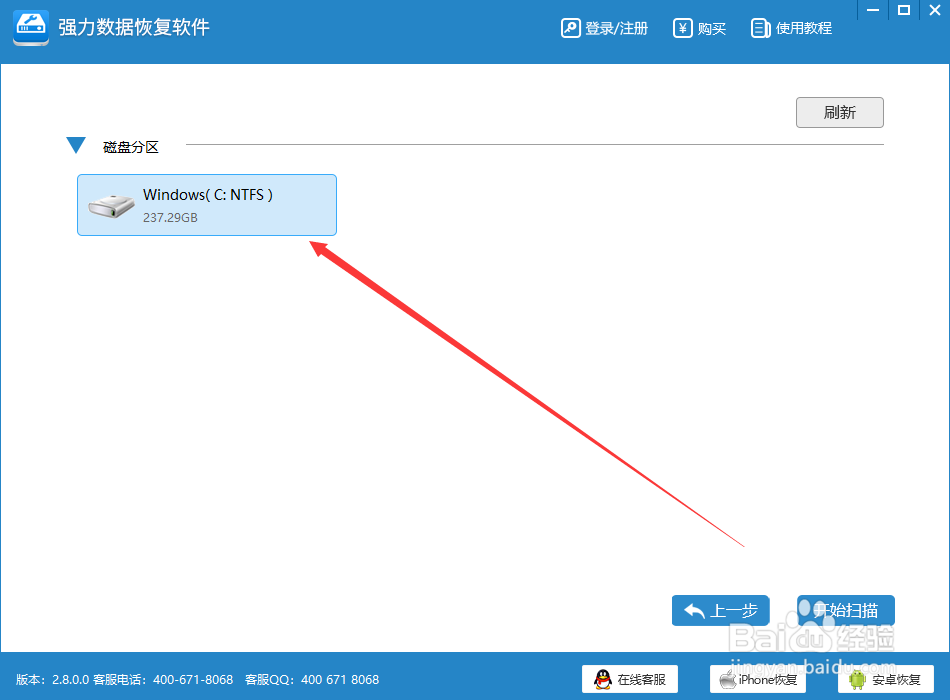Click the yen icon beside 购买
The height and width of the screenshot is (700, 950).
pyautogui.click(x=682, y=28)
